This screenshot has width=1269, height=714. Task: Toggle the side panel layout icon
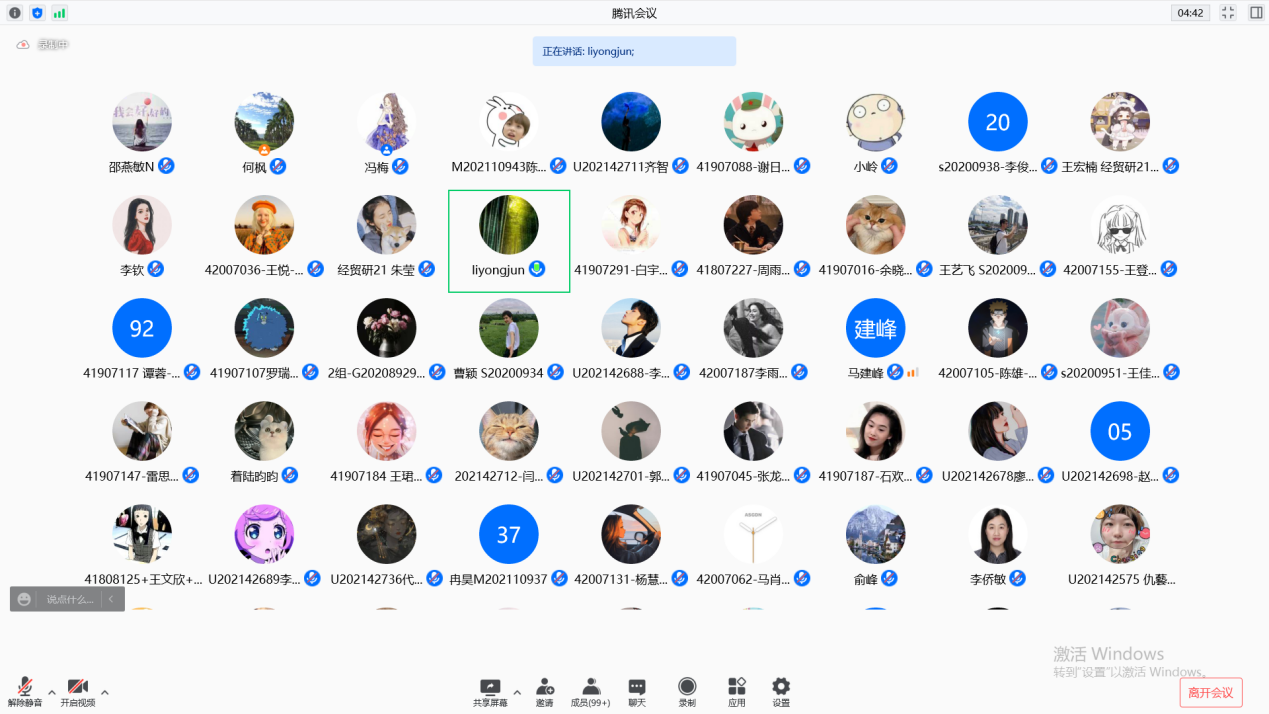pyautogui.click(x=1256, y=13)
